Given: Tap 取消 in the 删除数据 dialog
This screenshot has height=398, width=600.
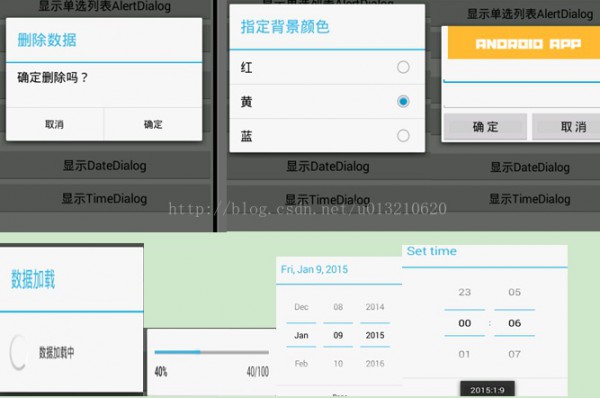Looking at the screenshot, I should [x=54, y=124].
